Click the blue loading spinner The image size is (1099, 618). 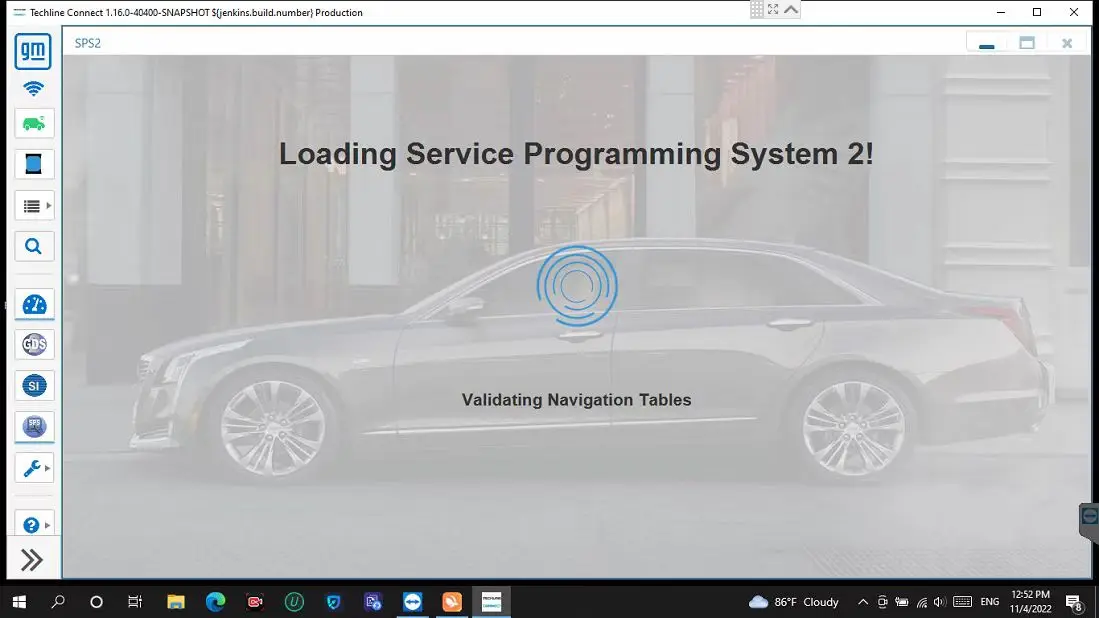577,286
